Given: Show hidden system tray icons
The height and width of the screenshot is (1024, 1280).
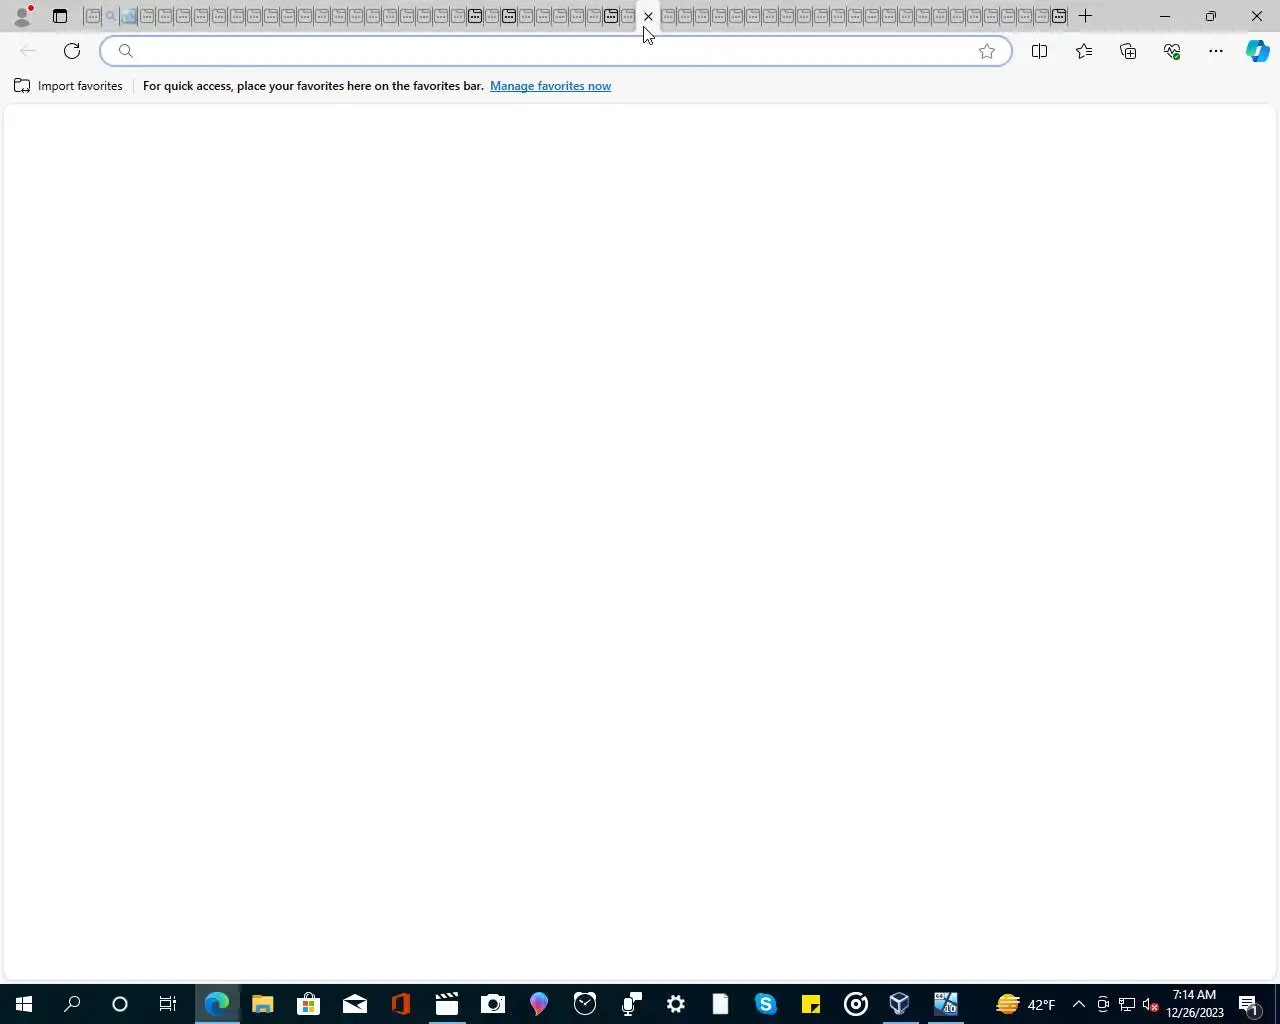Looking at the screenshot, I should click(x=1079, y=1004).
